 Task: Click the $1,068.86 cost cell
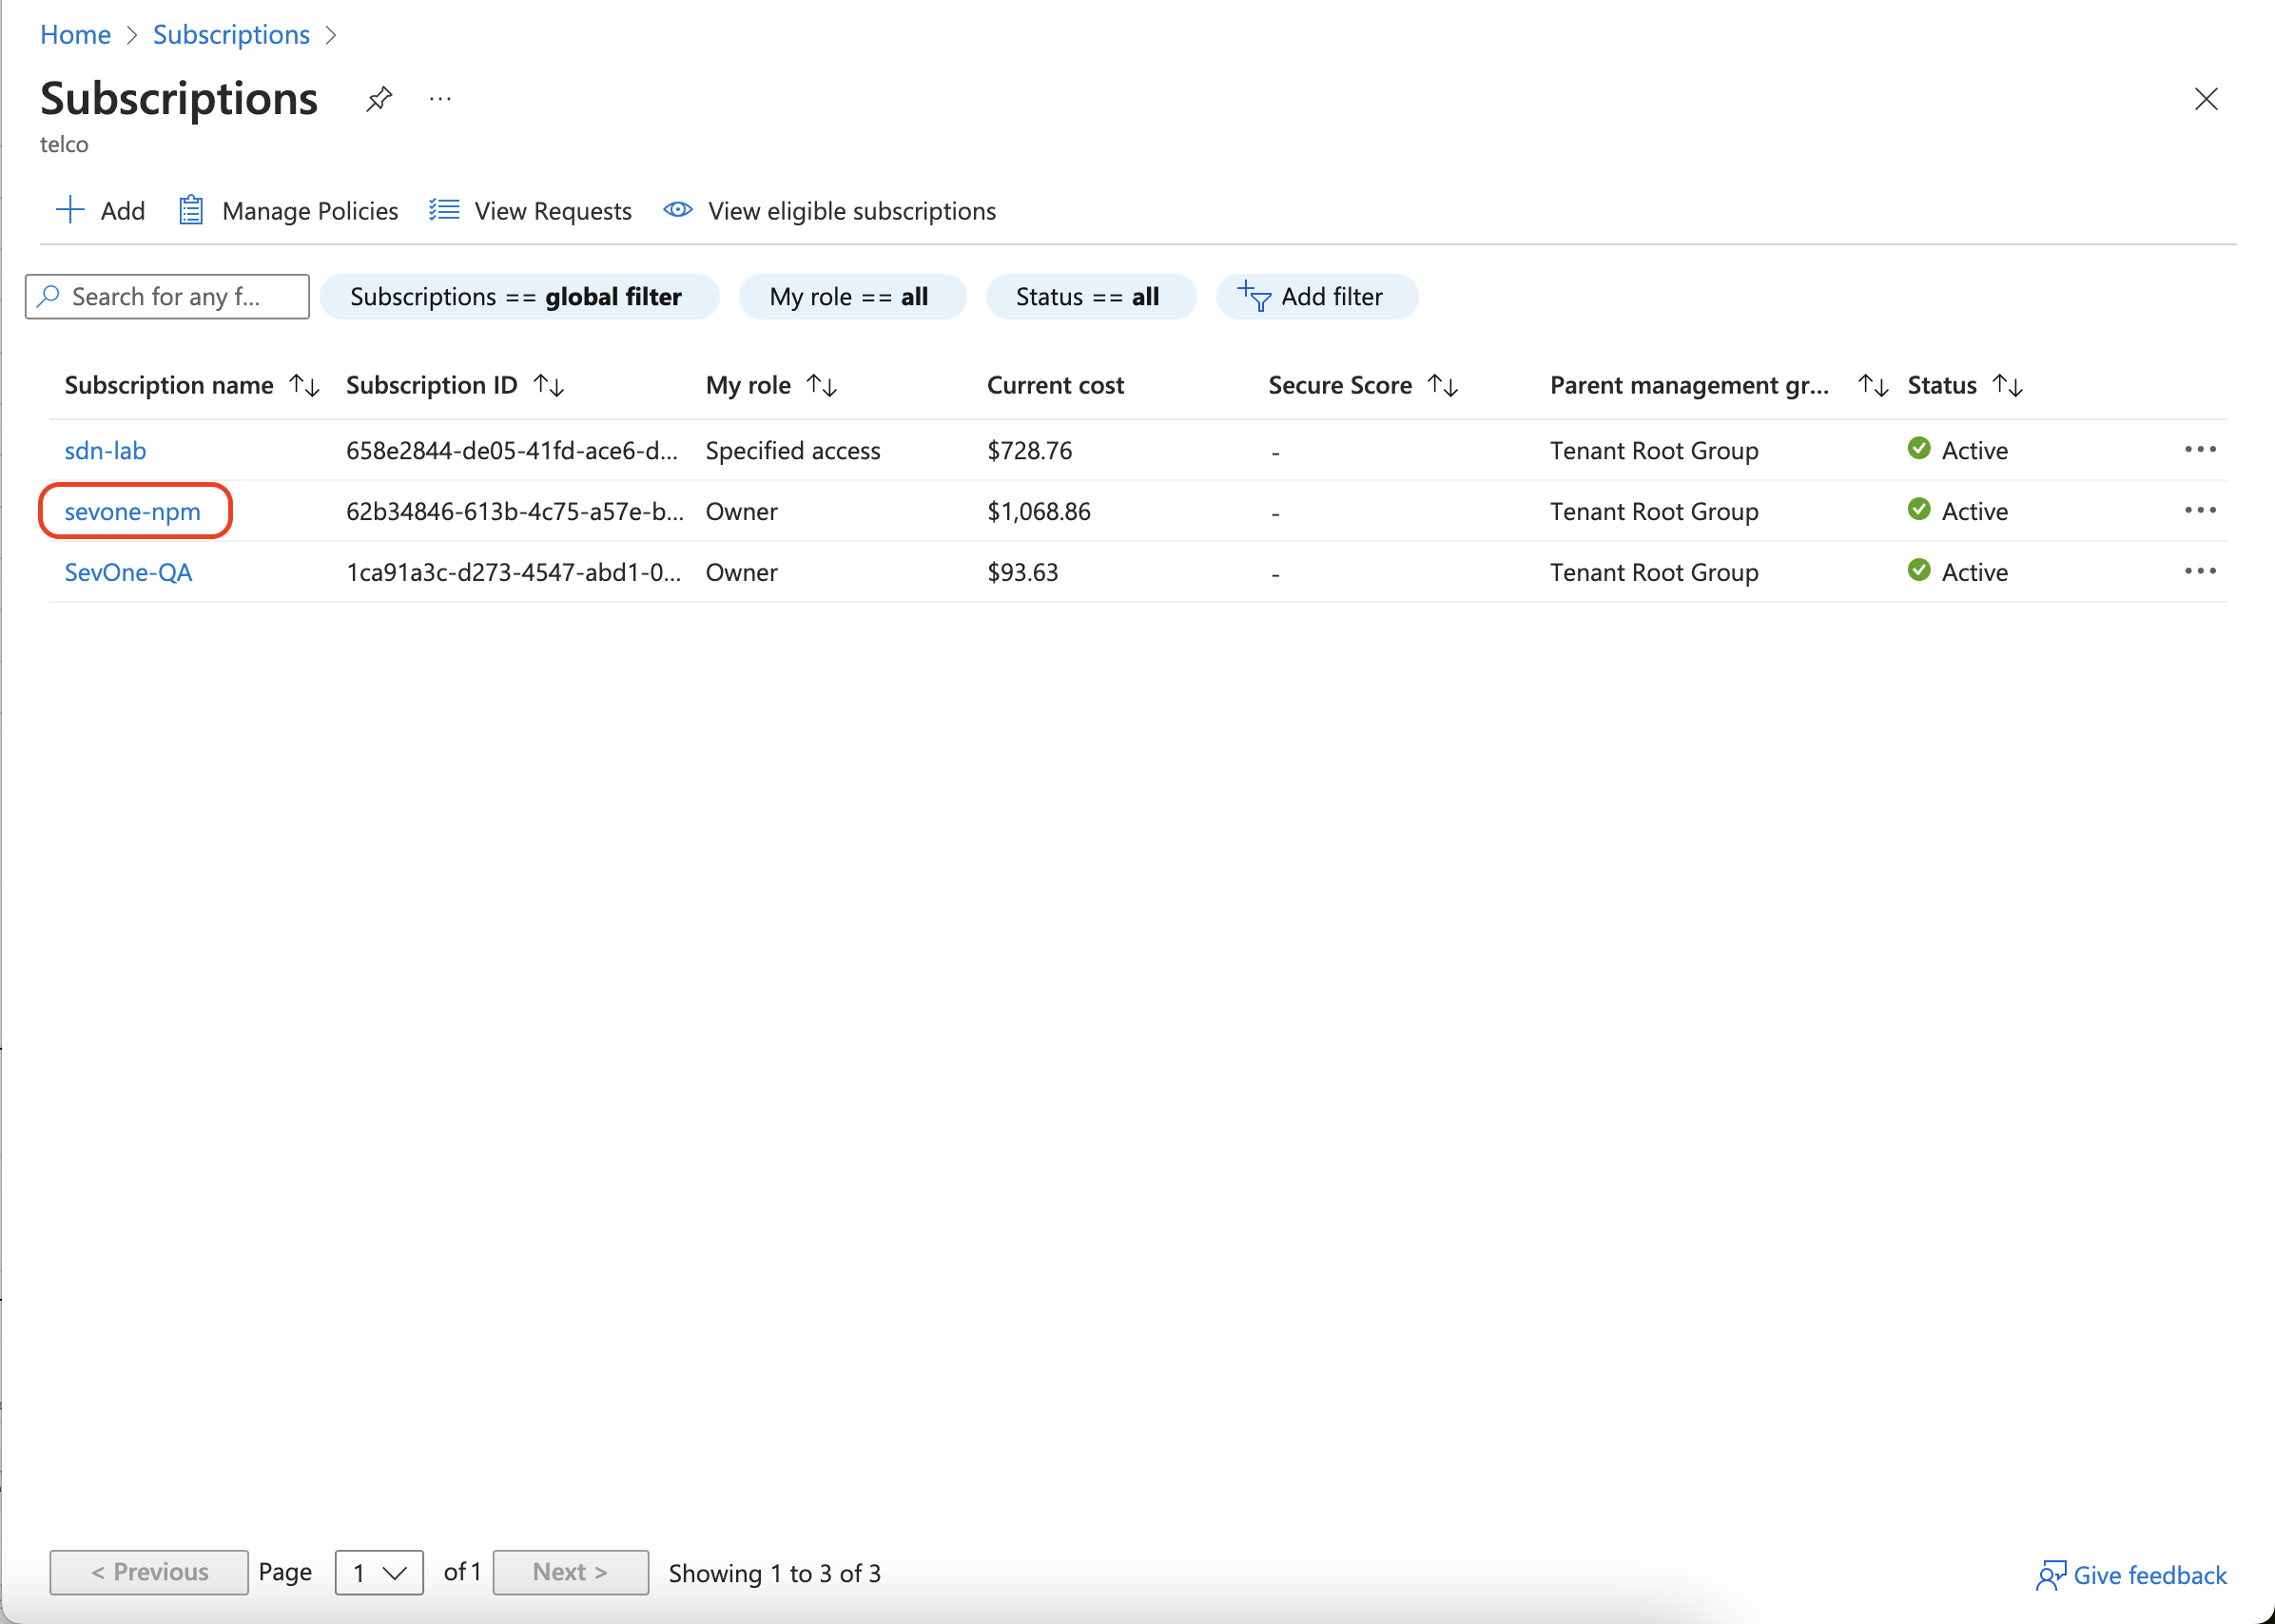click(x=1038, y=512)
